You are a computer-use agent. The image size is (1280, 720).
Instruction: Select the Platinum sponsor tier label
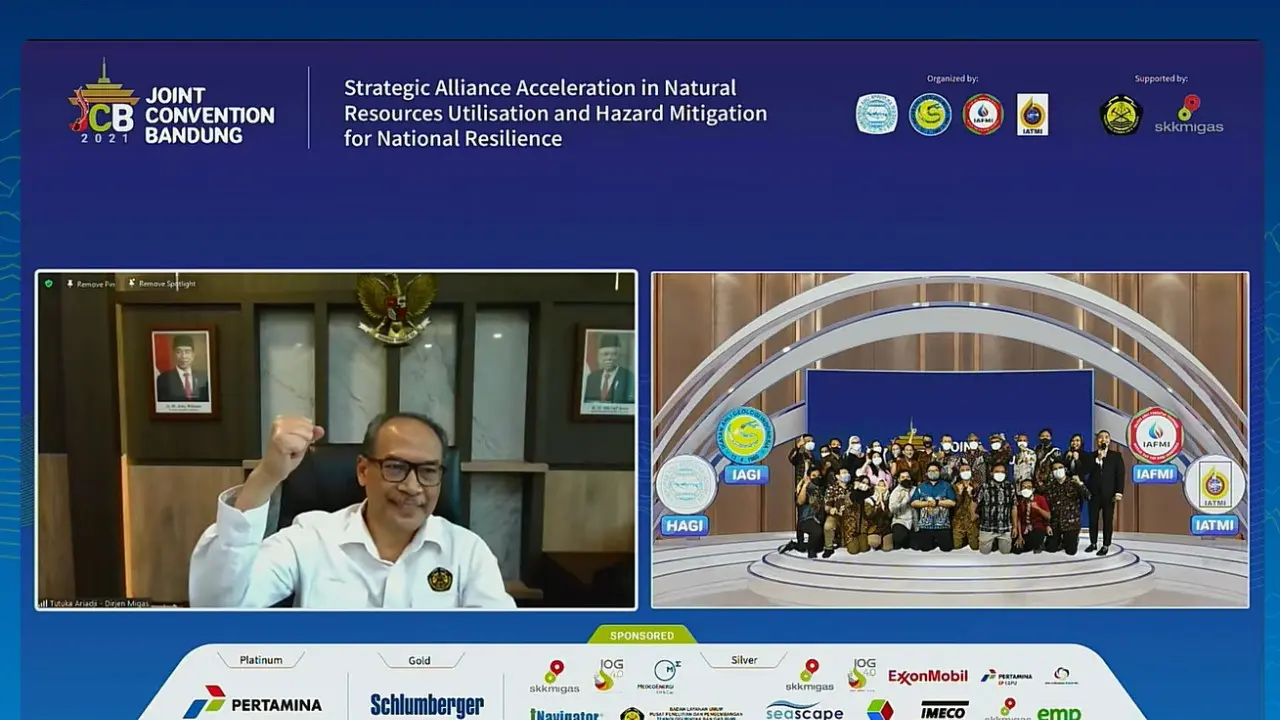[x=261, y=660]
